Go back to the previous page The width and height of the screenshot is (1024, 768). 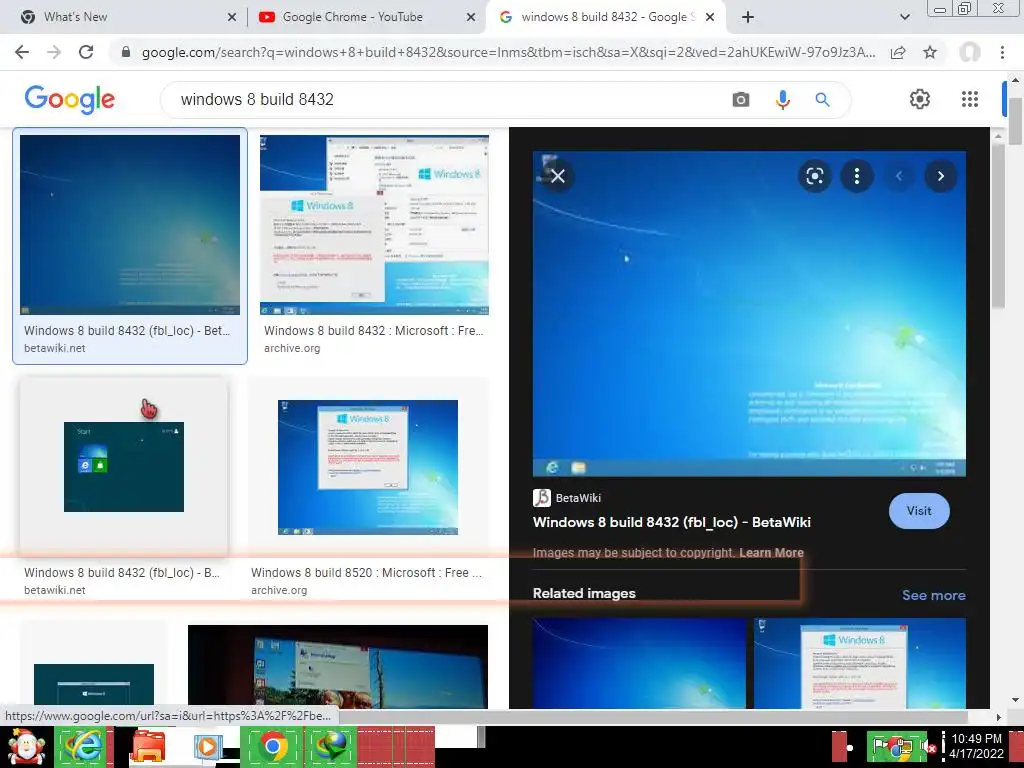(22, 52)
